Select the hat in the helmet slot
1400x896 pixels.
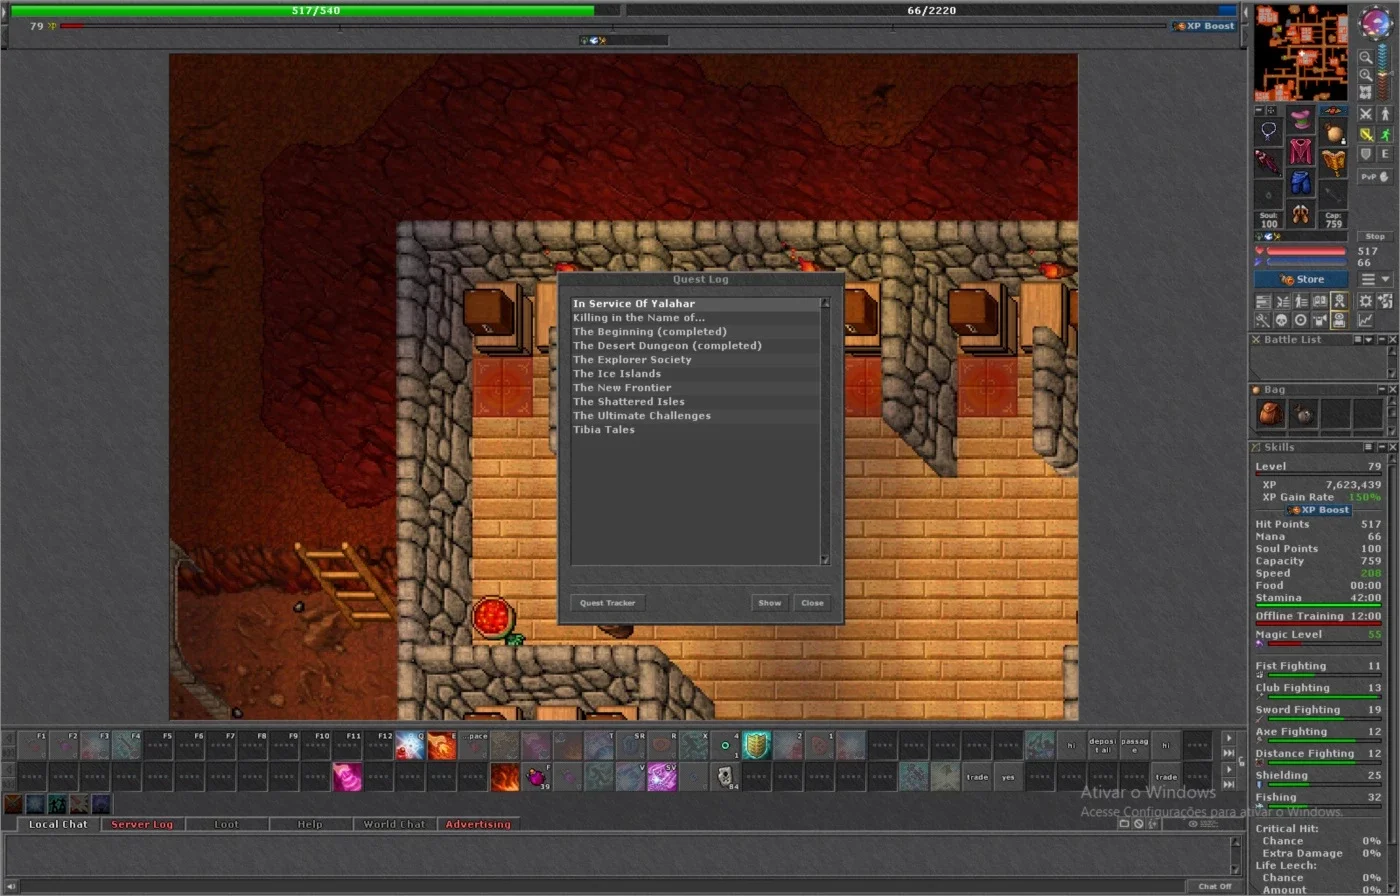click(1300, 118)
